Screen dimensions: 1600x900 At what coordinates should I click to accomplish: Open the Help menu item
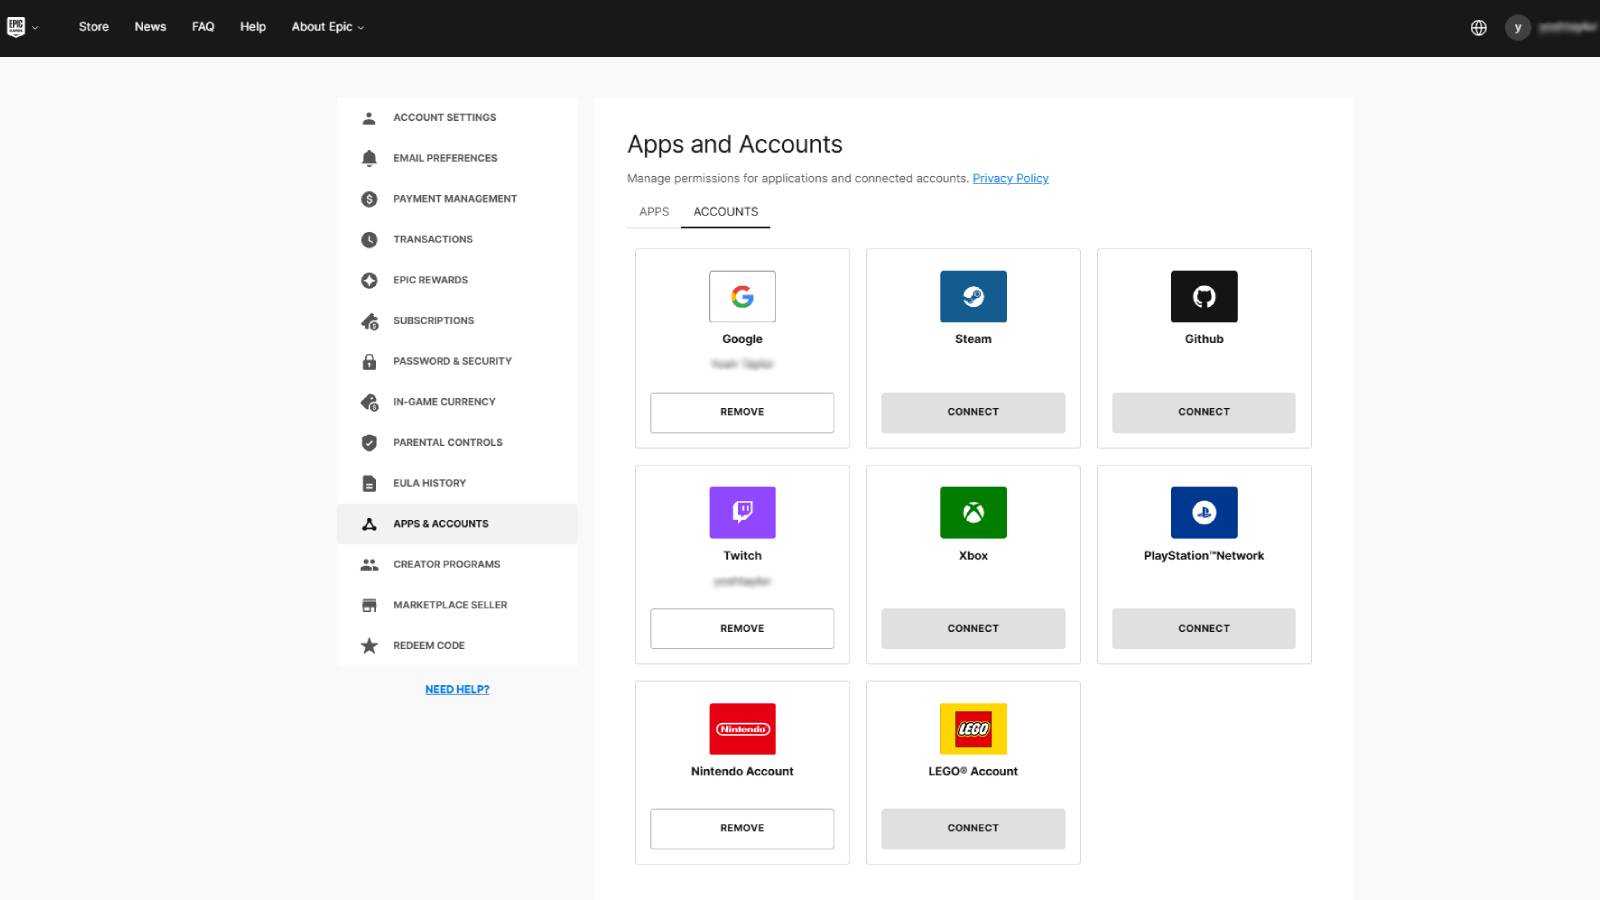click(253, 27)
